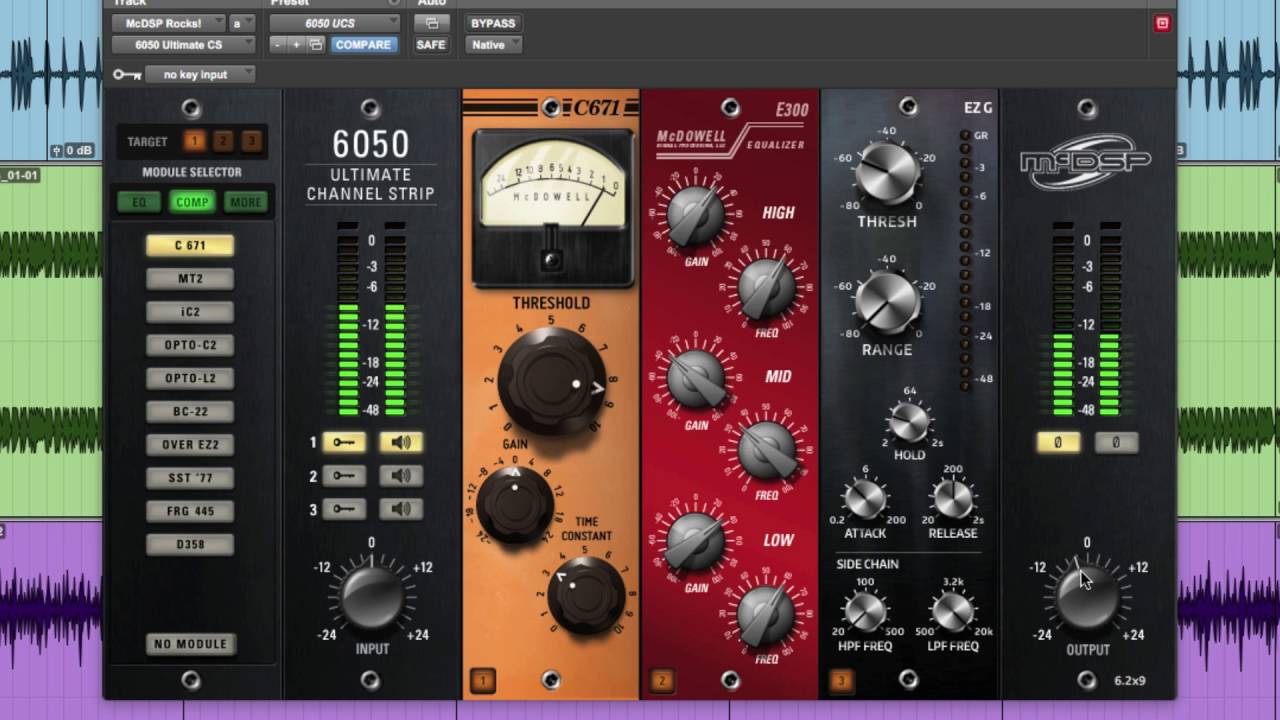Screen dimensions: 1280x720
Task: Open the 6050 UCS preset dropdown
Action: pyautogui.click(x=335, y=23)
